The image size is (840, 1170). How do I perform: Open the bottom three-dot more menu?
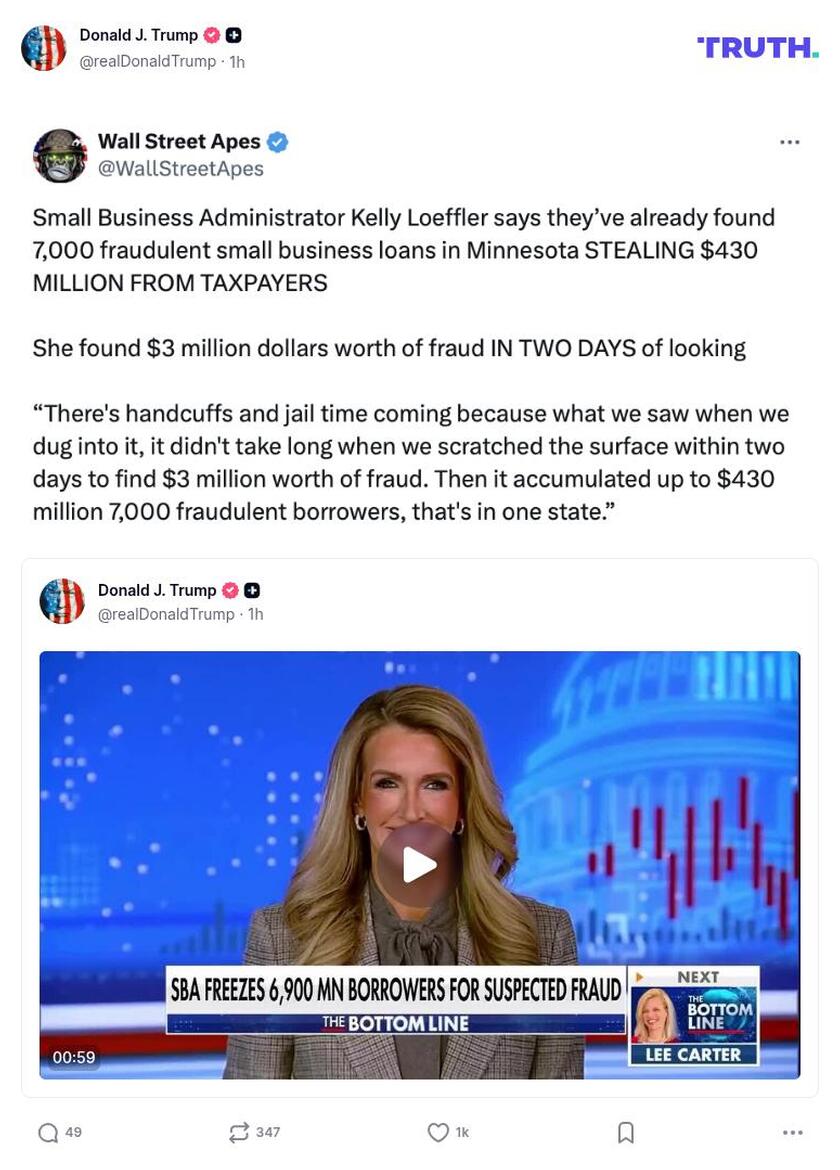pyautogui.click(x=792, y=1133)
